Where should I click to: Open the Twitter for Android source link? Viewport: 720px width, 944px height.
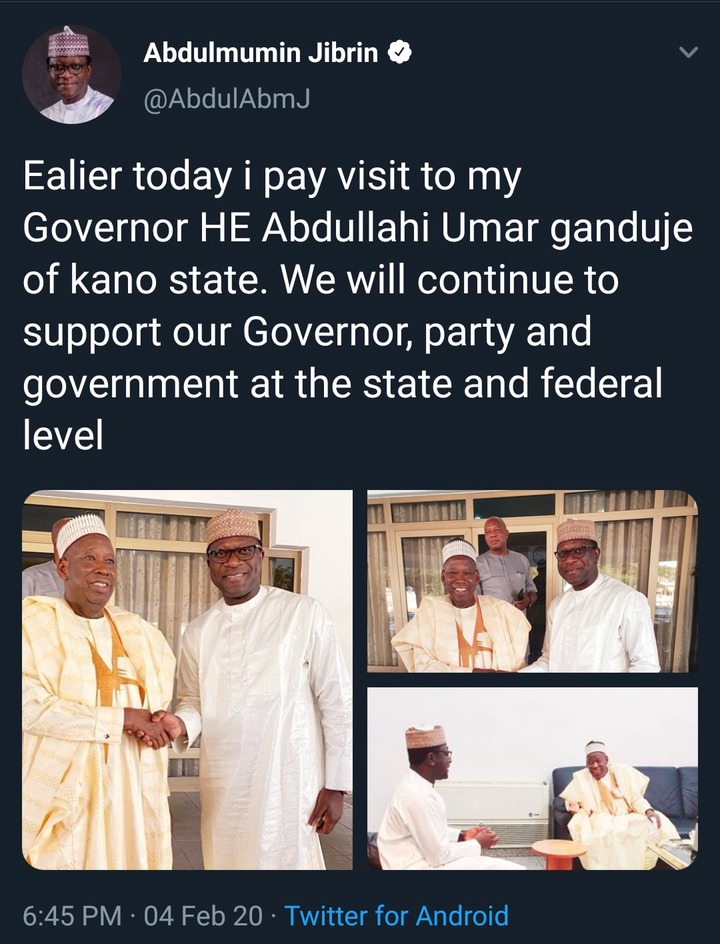point(396,915)
